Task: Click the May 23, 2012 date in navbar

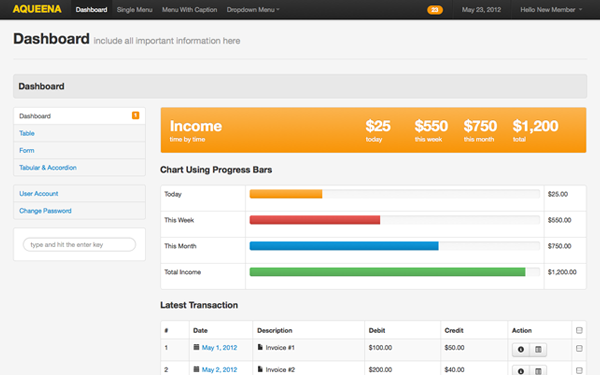Action: [x=481, y=10]
